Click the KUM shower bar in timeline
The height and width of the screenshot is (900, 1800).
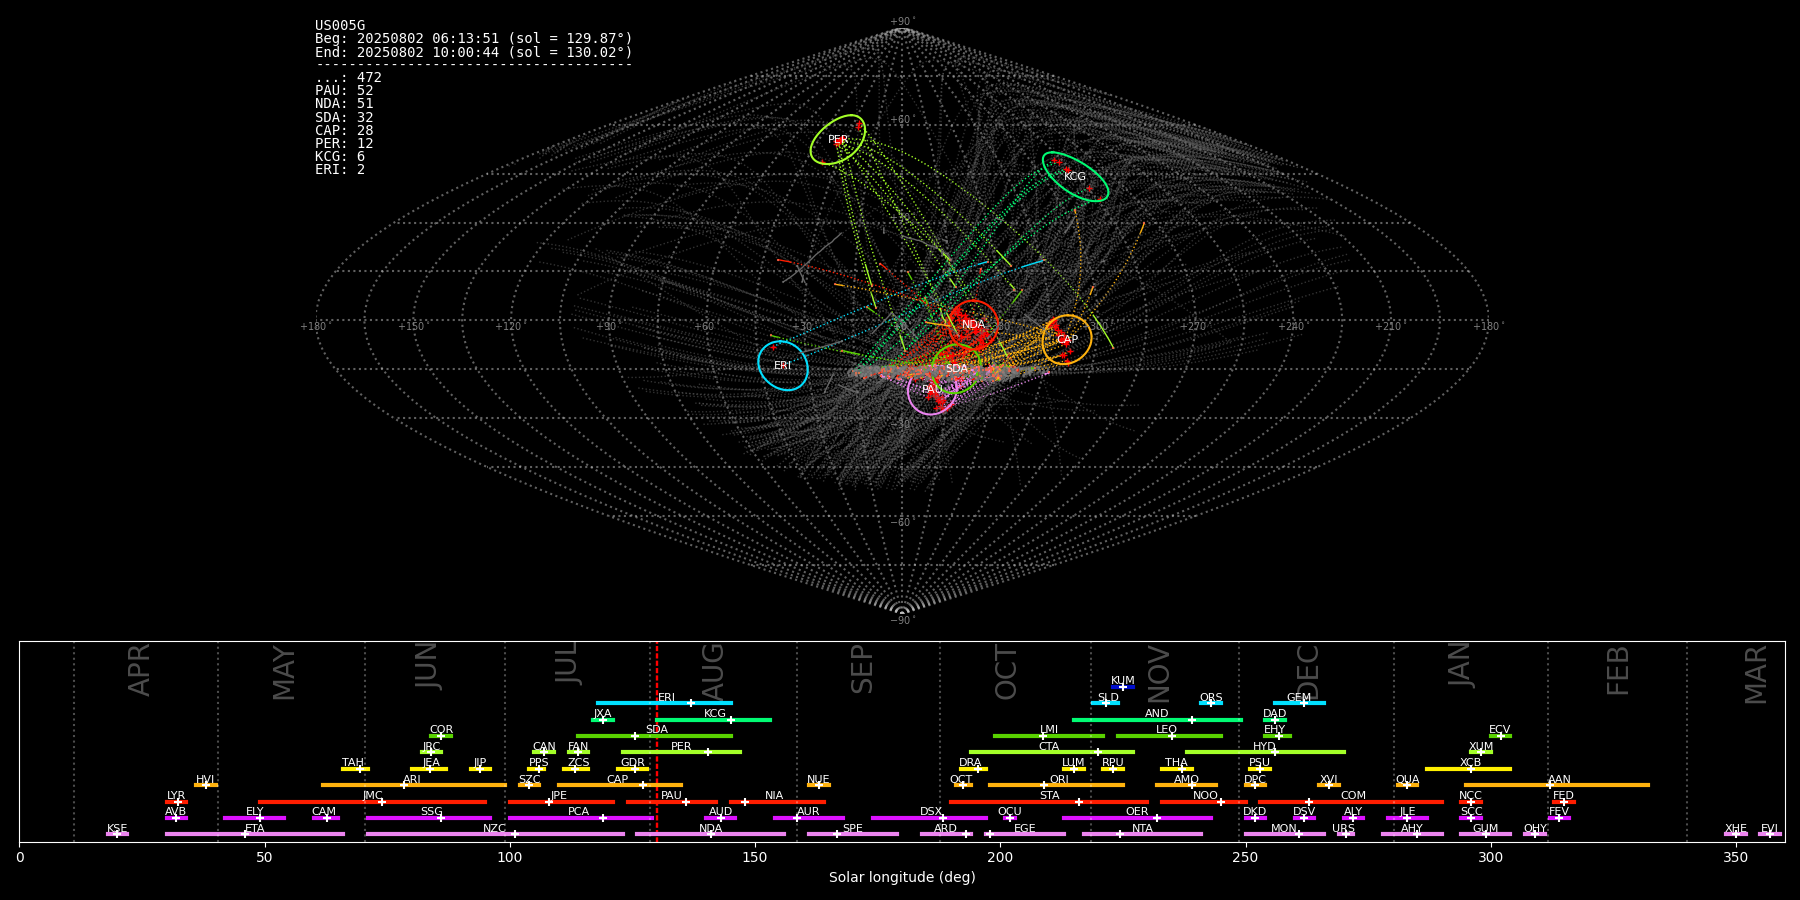(x=1123, y=687)
